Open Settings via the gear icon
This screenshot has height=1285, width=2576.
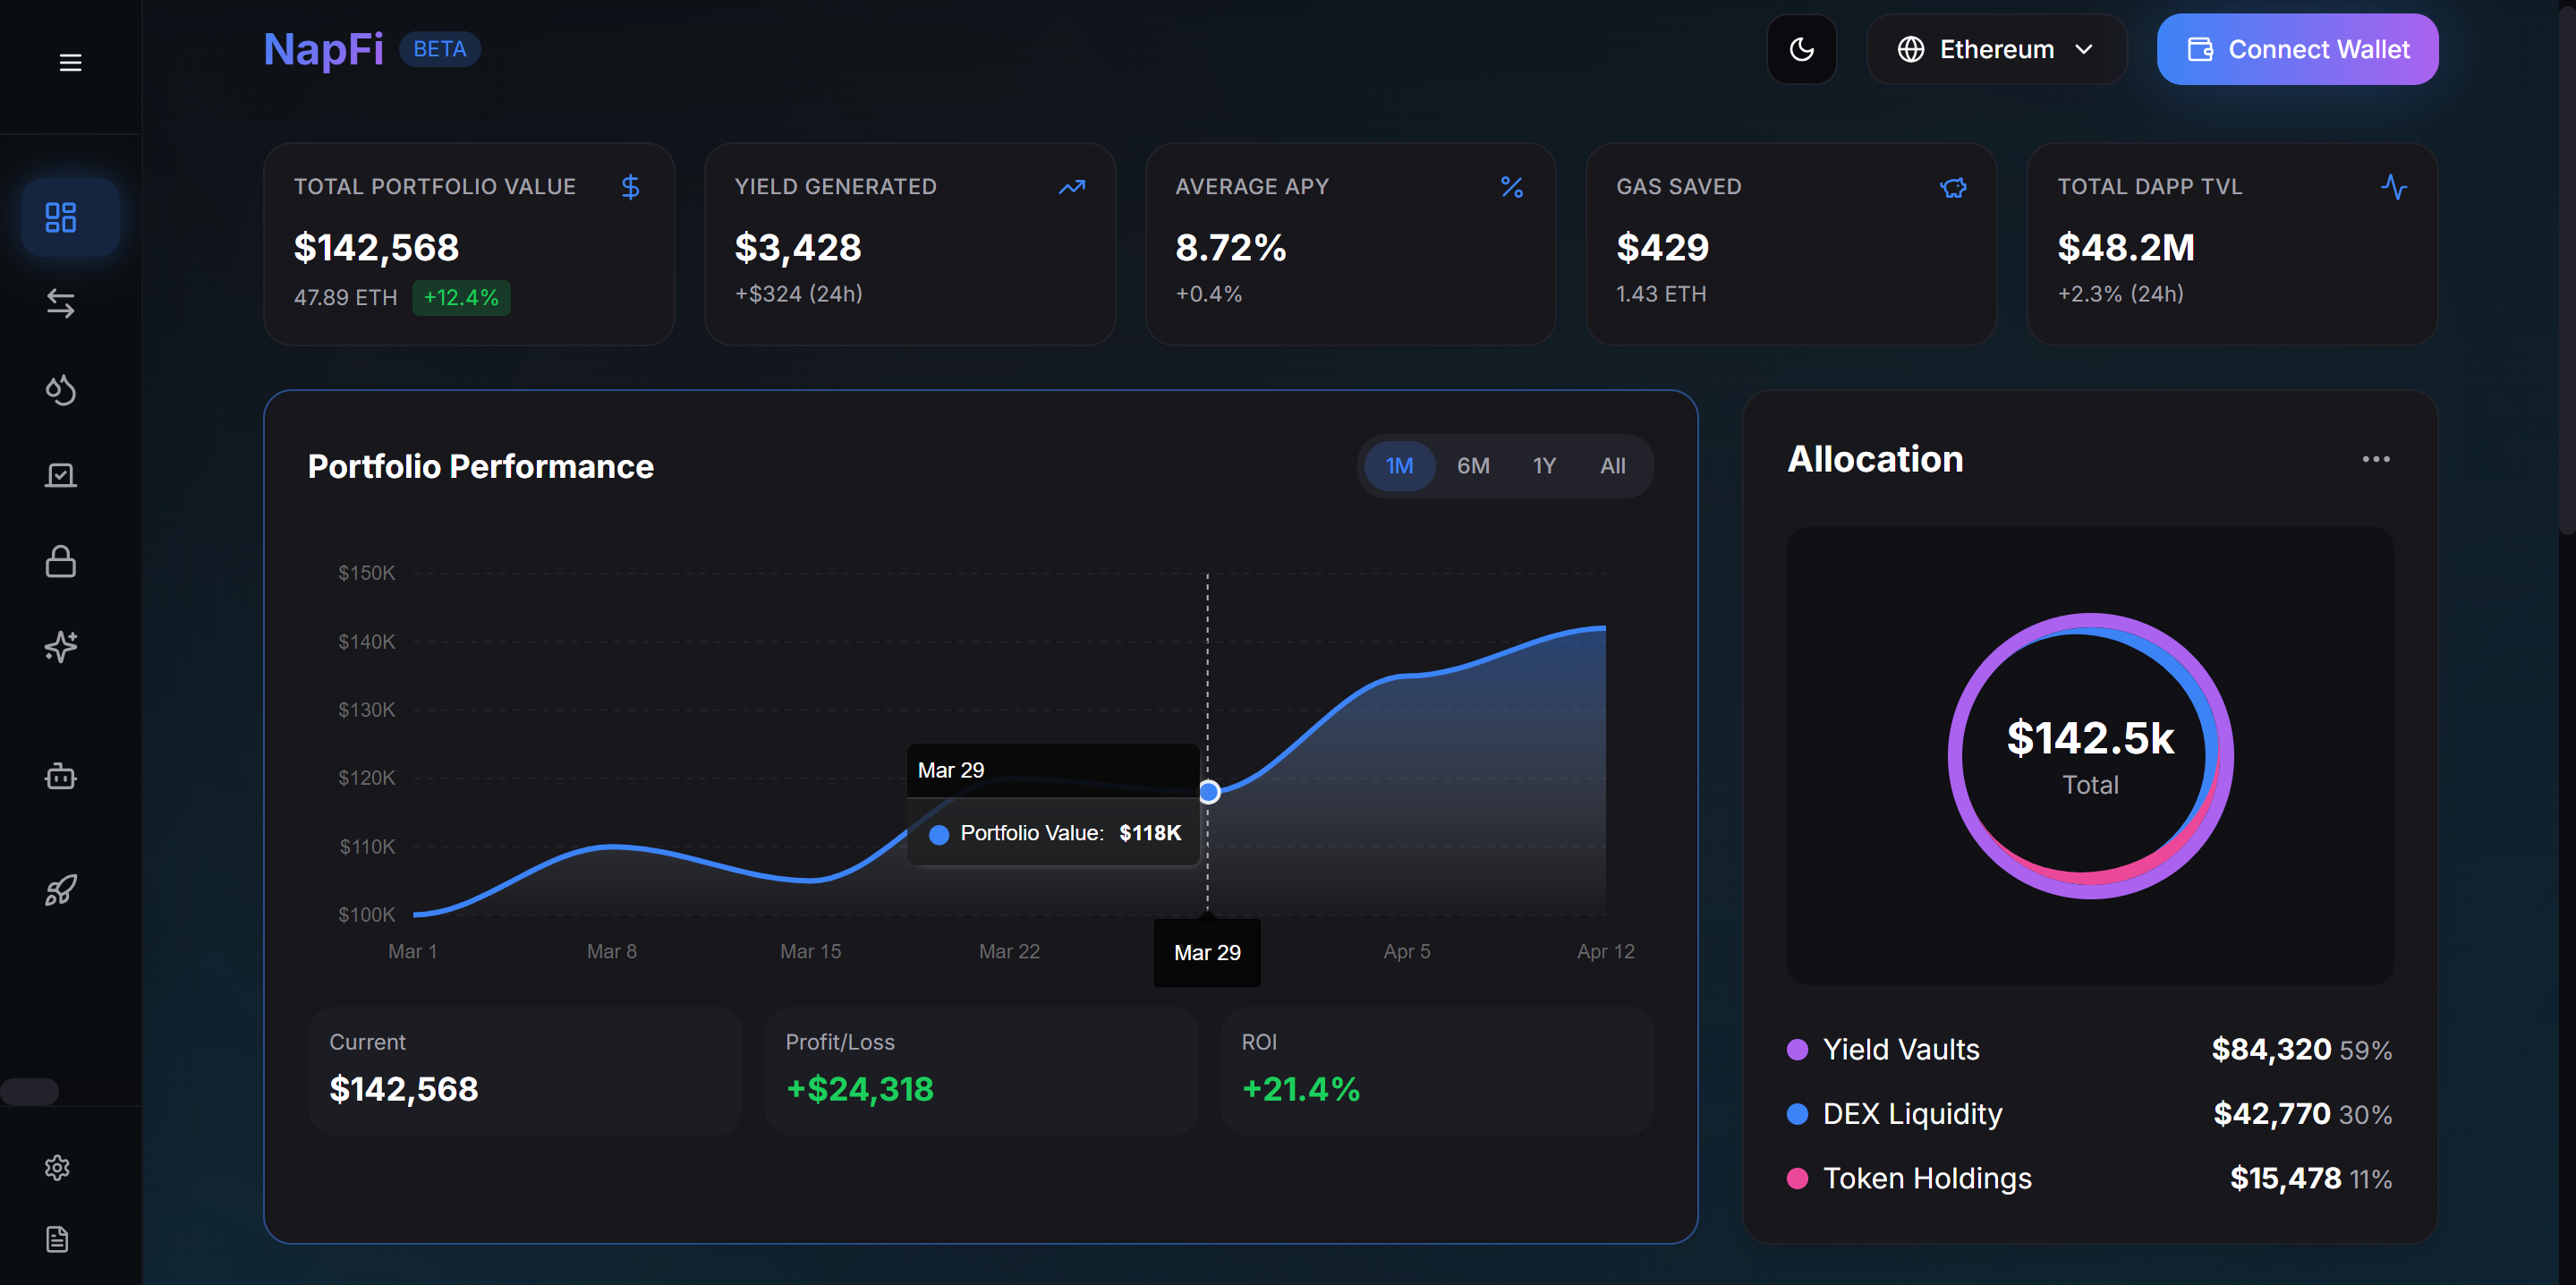click(x=57, y=1167)
